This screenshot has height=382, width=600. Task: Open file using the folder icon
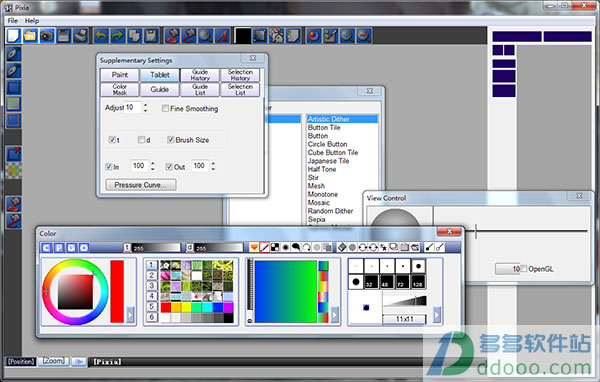[x=30, y=36]
